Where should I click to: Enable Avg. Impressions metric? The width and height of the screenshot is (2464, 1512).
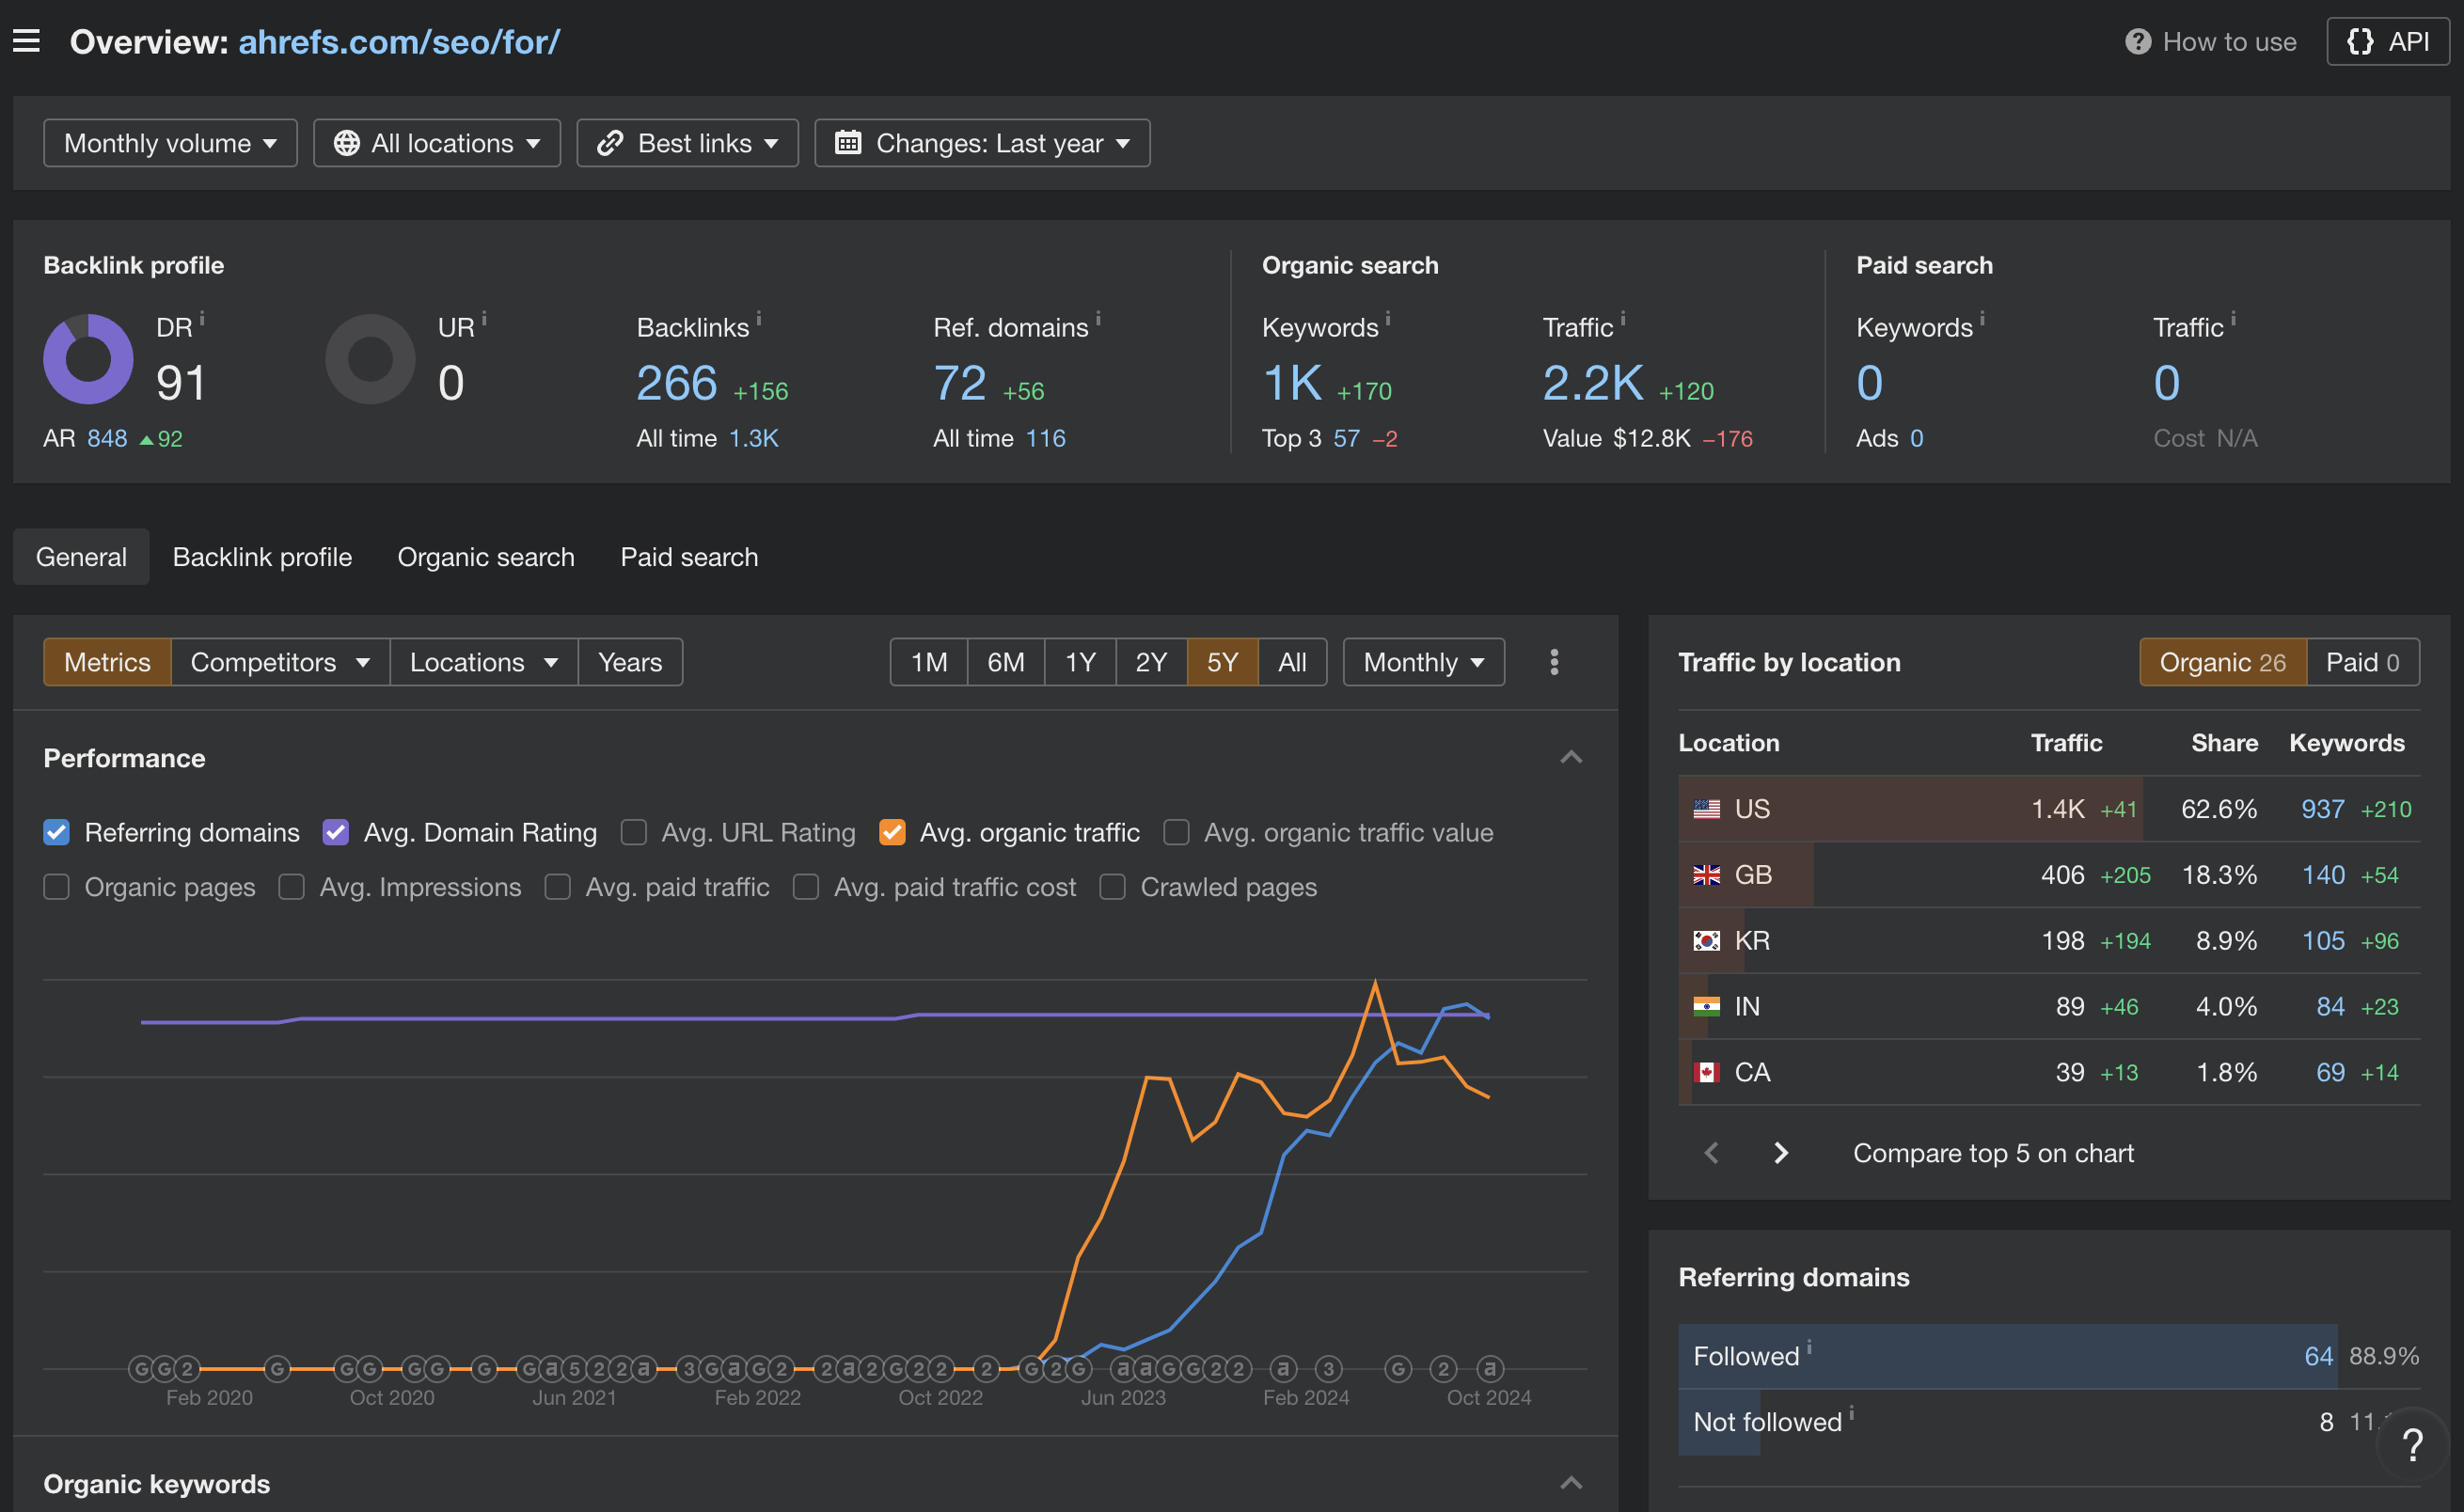[292, 887]
